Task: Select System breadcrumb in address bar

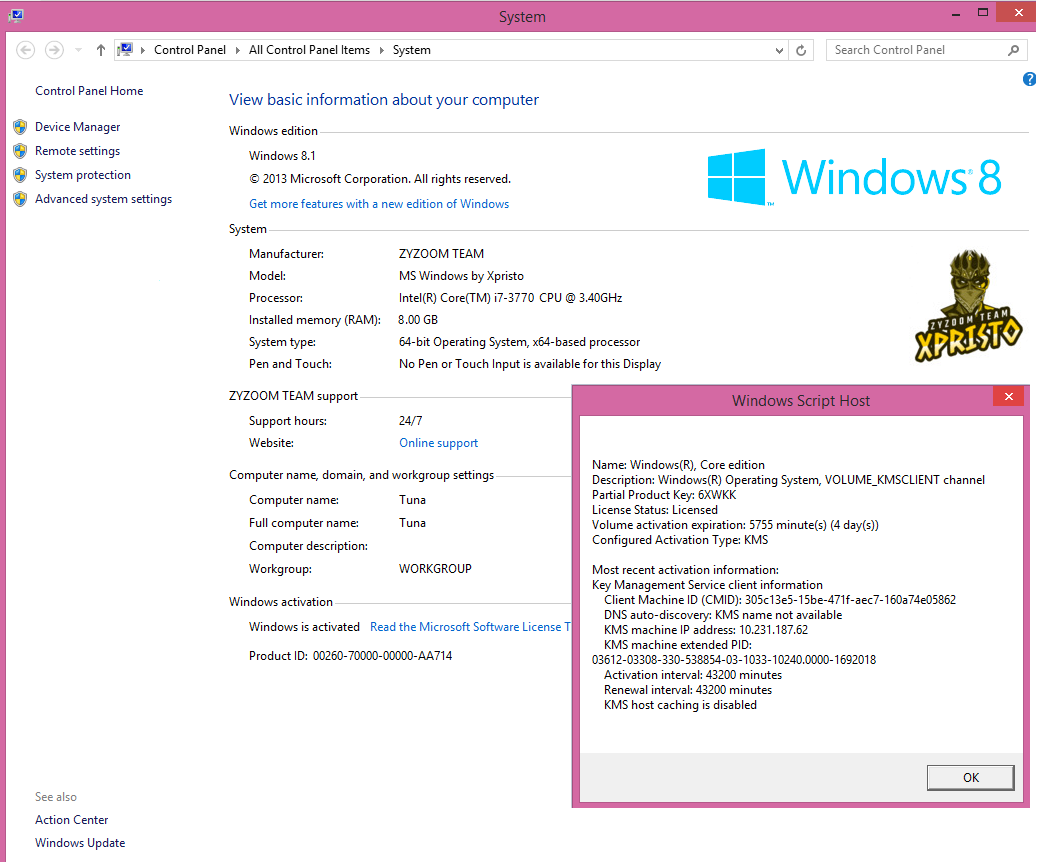Action: pyautogui.click(x=412, y=50)
